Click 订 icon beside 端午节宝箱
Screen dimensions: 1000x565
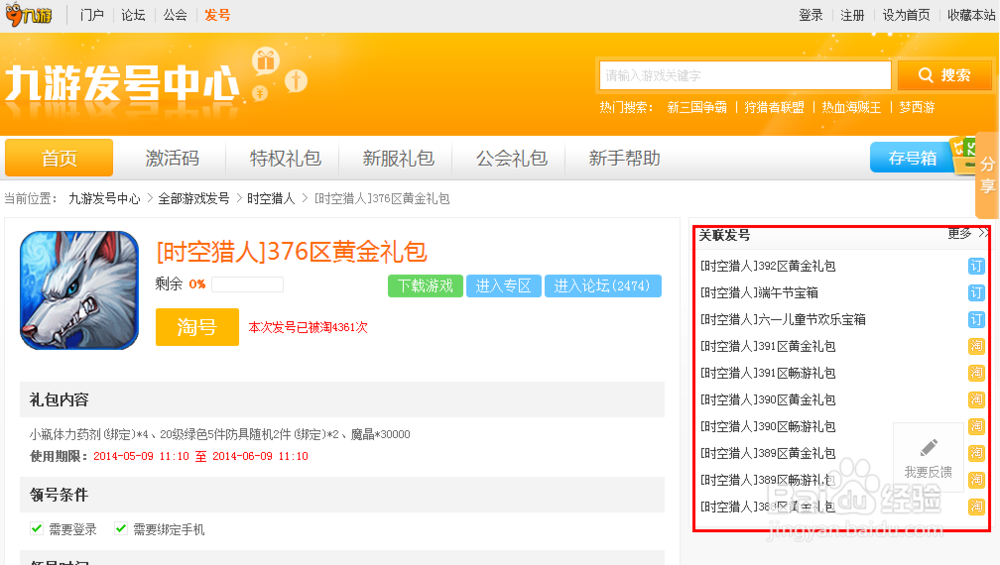[x=976, y=293]
